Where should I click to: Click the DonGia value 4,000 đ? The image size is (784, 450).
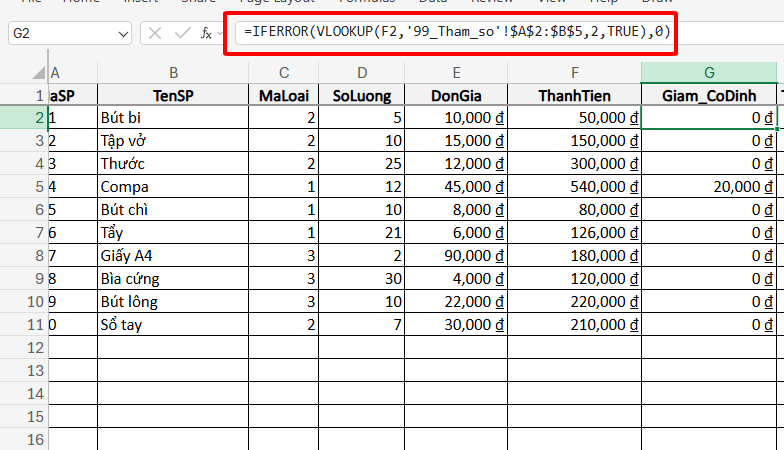tap(456, 278)
